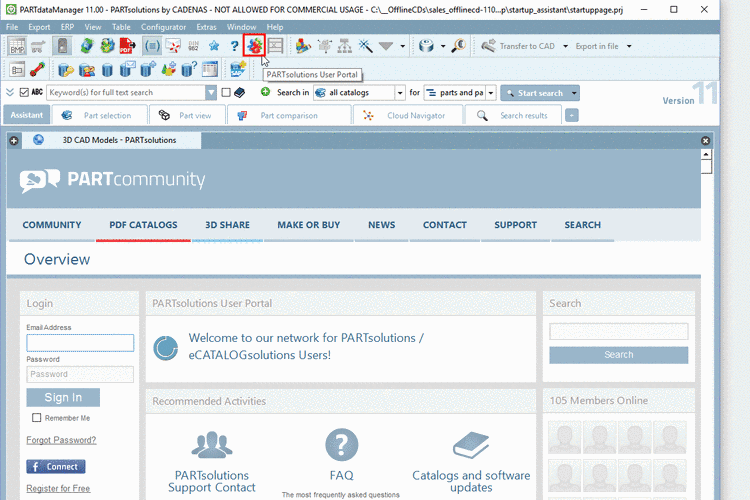The width and height of the screenshot is (750, 500).
Task: Open the Export in file dropdown arrow
Action: pos(629,46)
